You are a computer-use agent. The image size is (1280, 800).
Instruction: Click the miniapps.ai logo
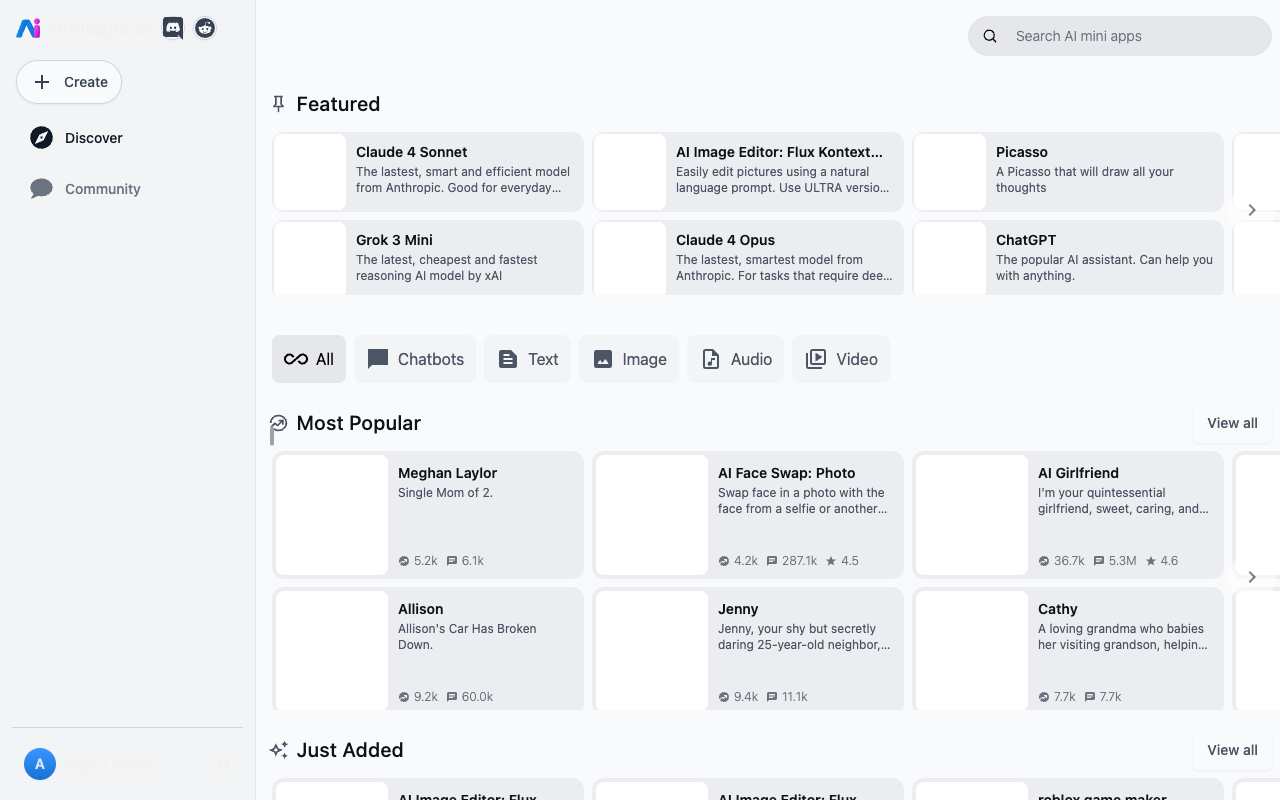(x=29, y=28)
